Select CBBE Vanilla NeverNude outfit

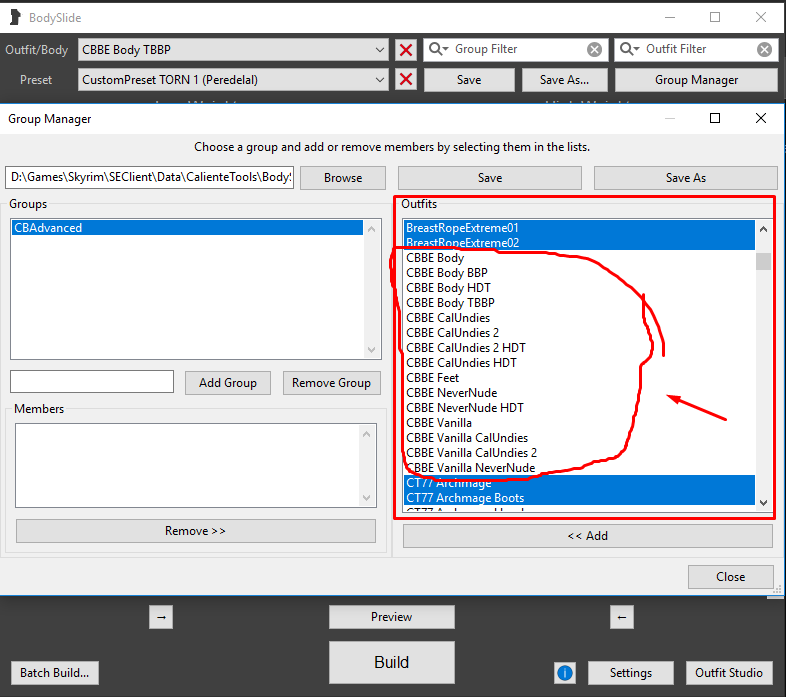click(x=470, y=468)
